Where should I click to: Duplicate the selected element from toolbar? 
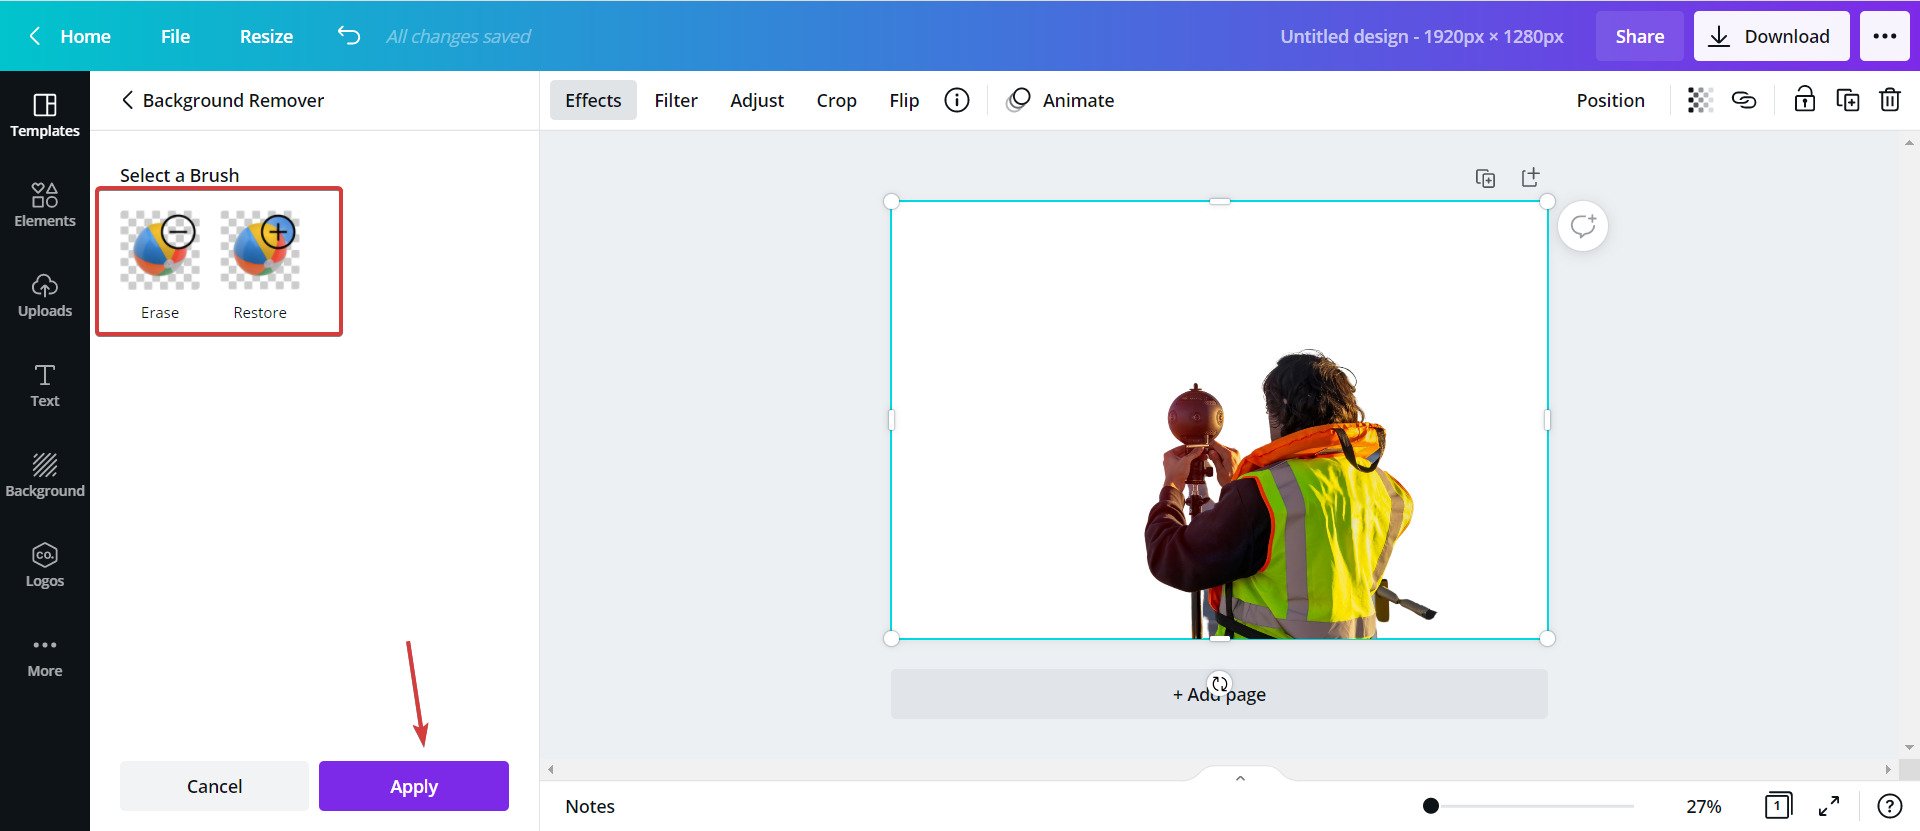1848,100
